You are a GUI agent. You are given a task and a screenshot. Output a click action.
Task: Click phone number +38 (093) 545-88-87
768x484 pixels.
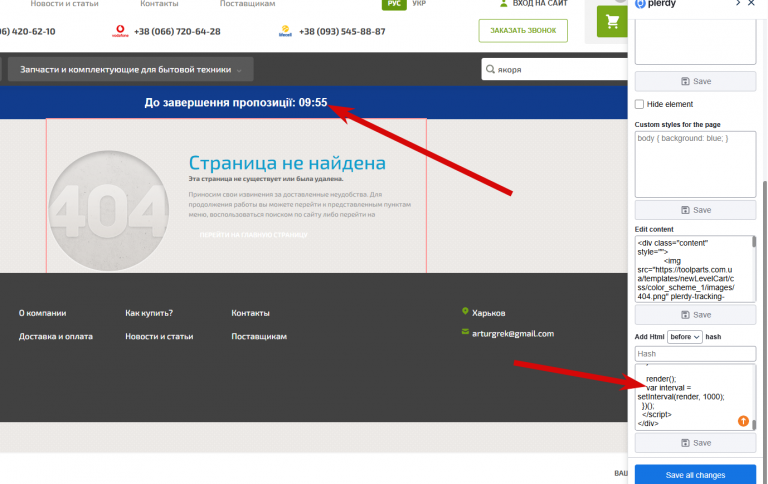(x=342, y=31)
